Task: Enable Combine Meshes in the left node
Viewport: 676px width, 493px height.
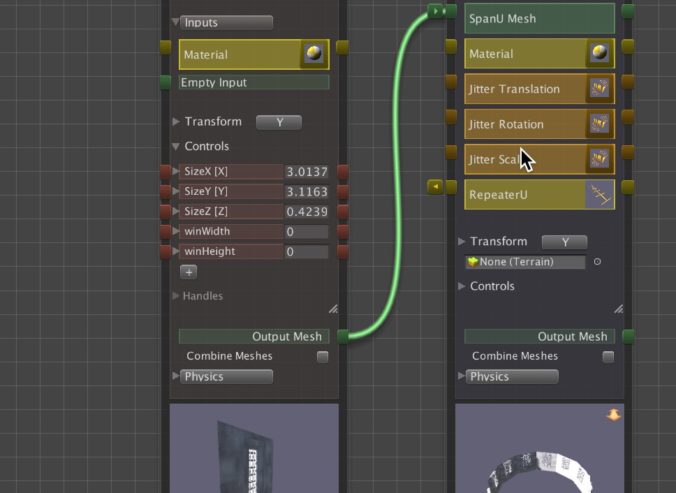Action: 322,357
